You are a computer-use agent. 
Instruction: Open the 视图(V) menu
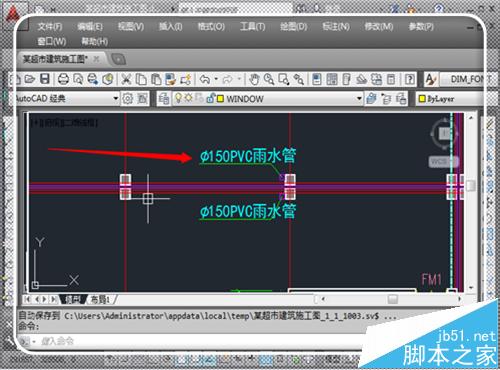(x=131, y=26)
